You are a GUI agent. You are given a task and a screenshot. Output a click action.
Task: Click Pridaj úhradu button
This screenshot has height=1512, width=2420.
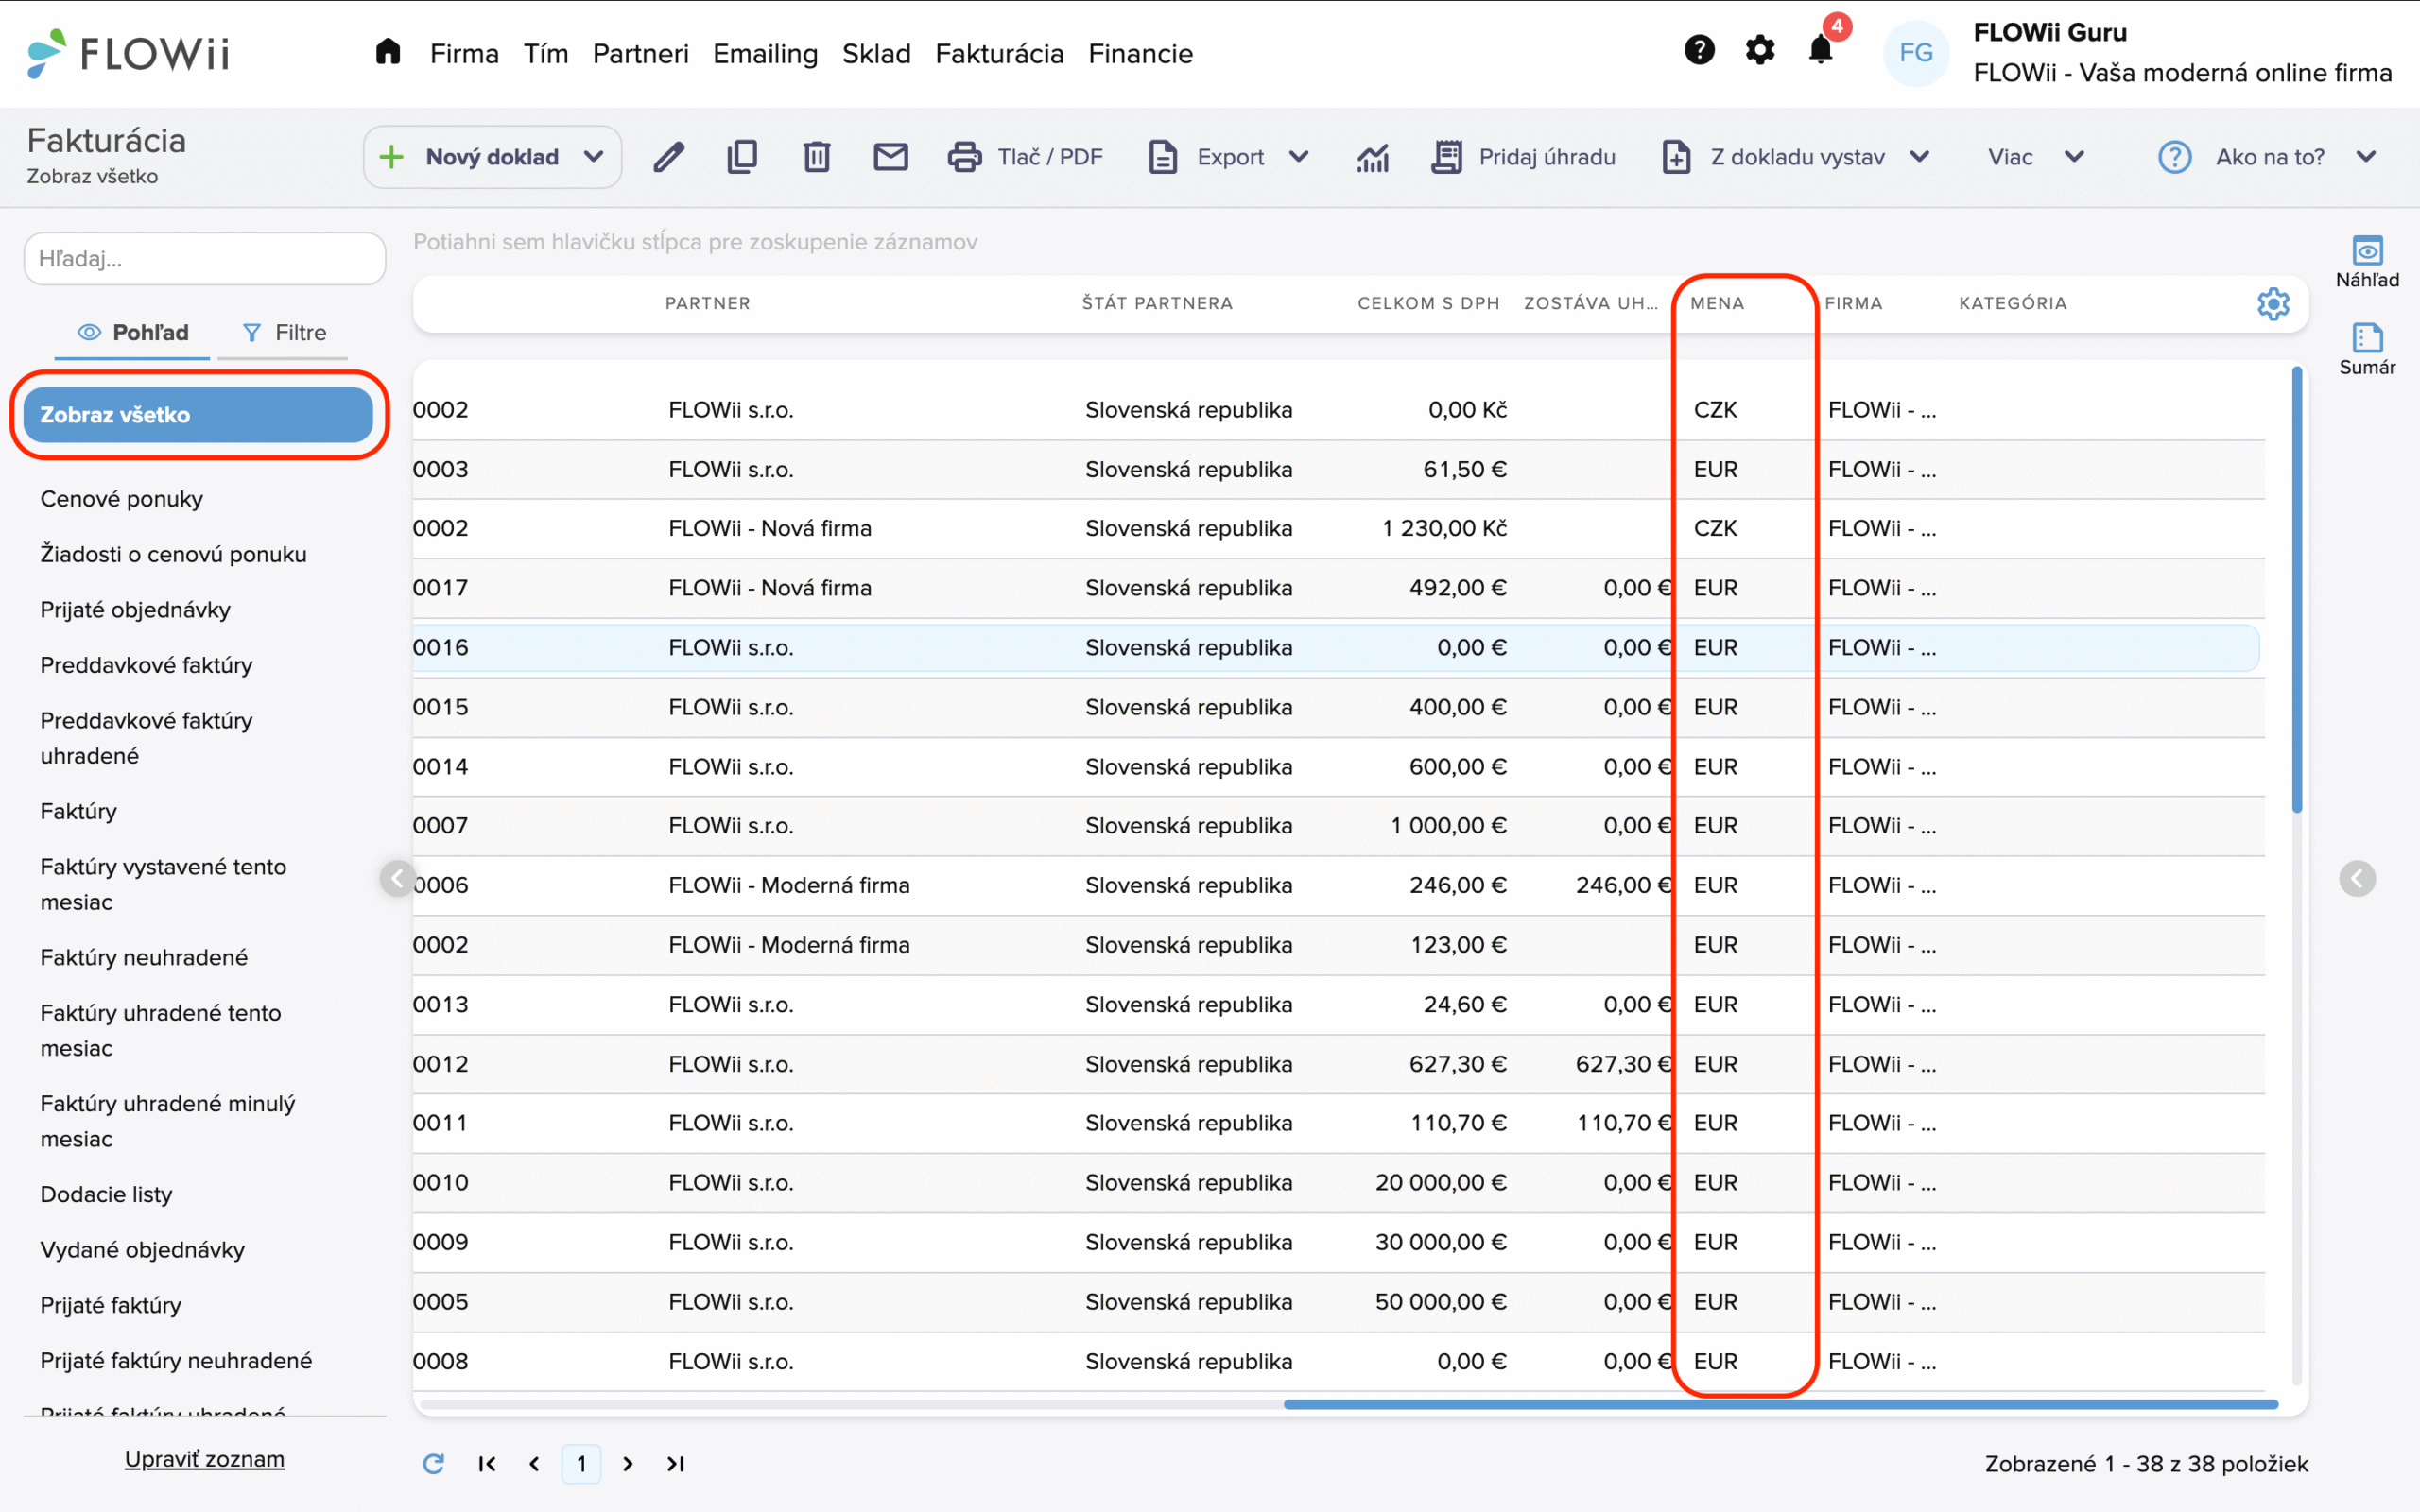[1522, 157]
